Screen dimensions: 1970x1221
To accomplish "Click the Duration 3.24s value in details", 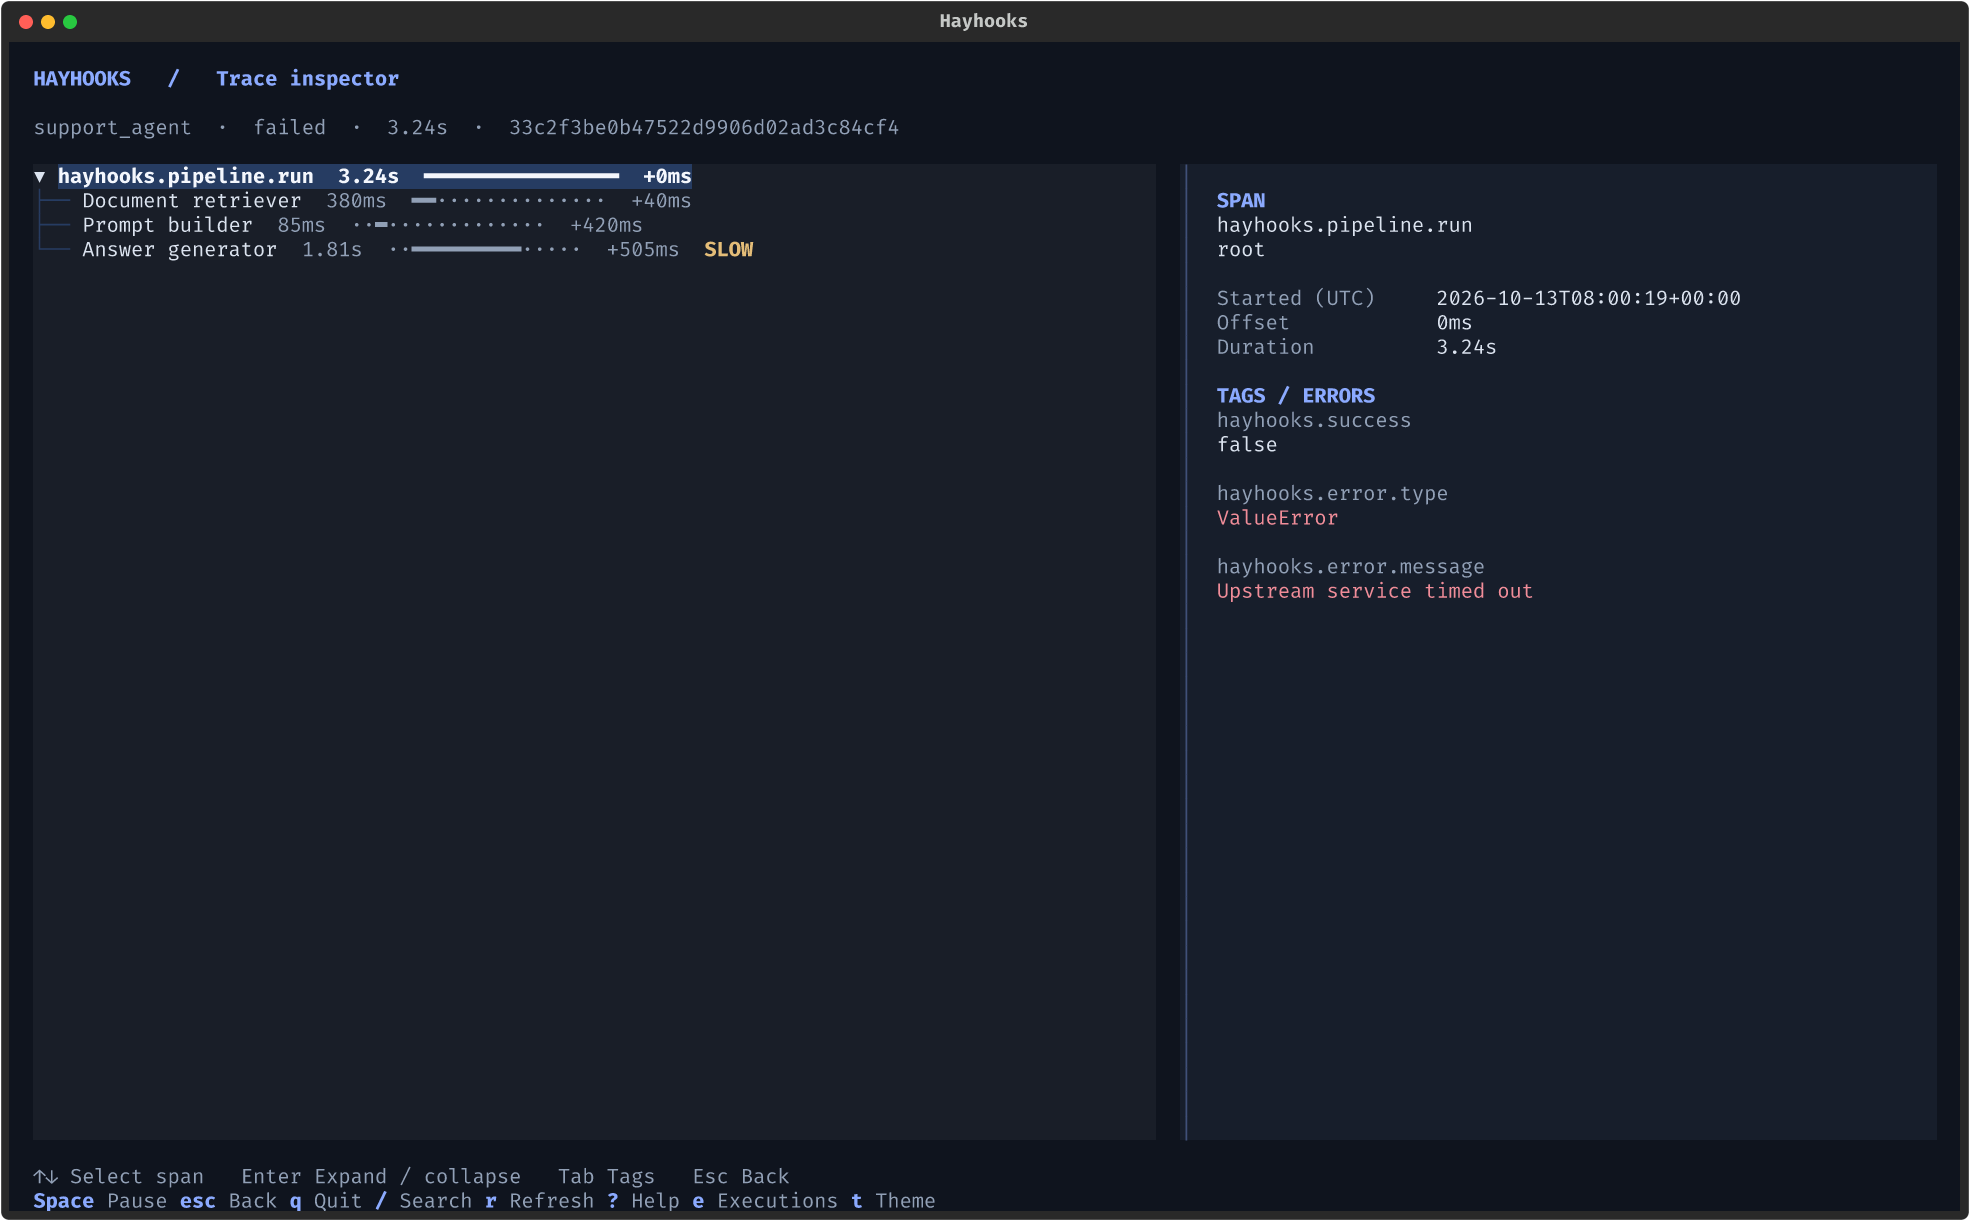I will pos(1467,348).
